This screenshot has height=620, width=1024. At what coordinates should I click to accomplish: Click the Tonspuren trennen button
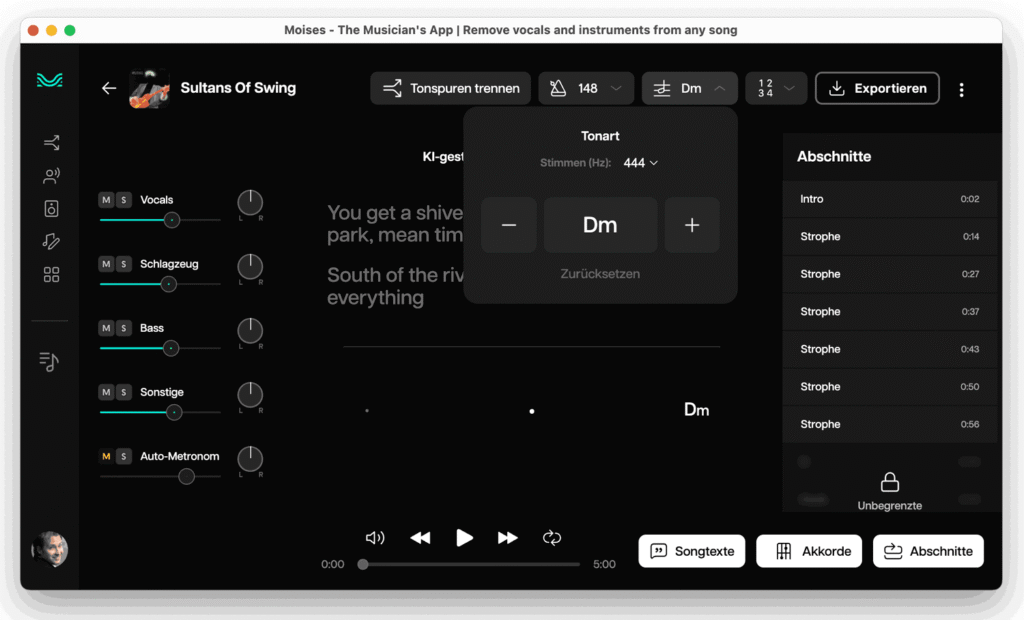451,88
